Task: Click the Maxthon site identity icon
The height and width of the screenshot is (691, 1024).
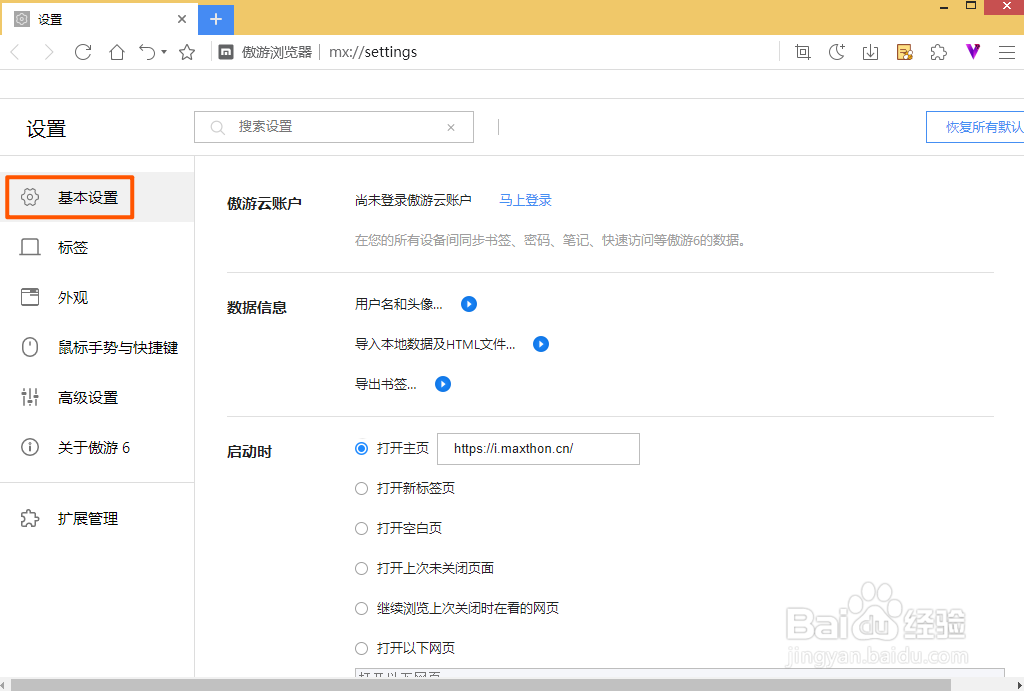Action: (226, 52)
